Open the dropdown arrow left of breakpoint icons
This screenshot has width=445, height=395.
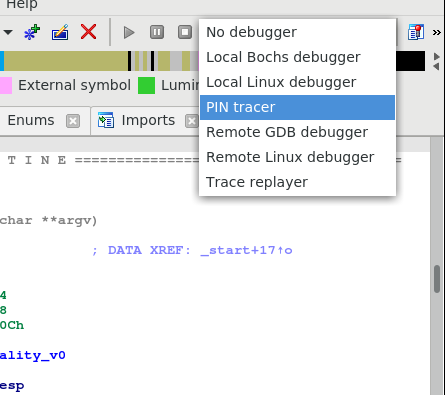(x=8, y=33)
